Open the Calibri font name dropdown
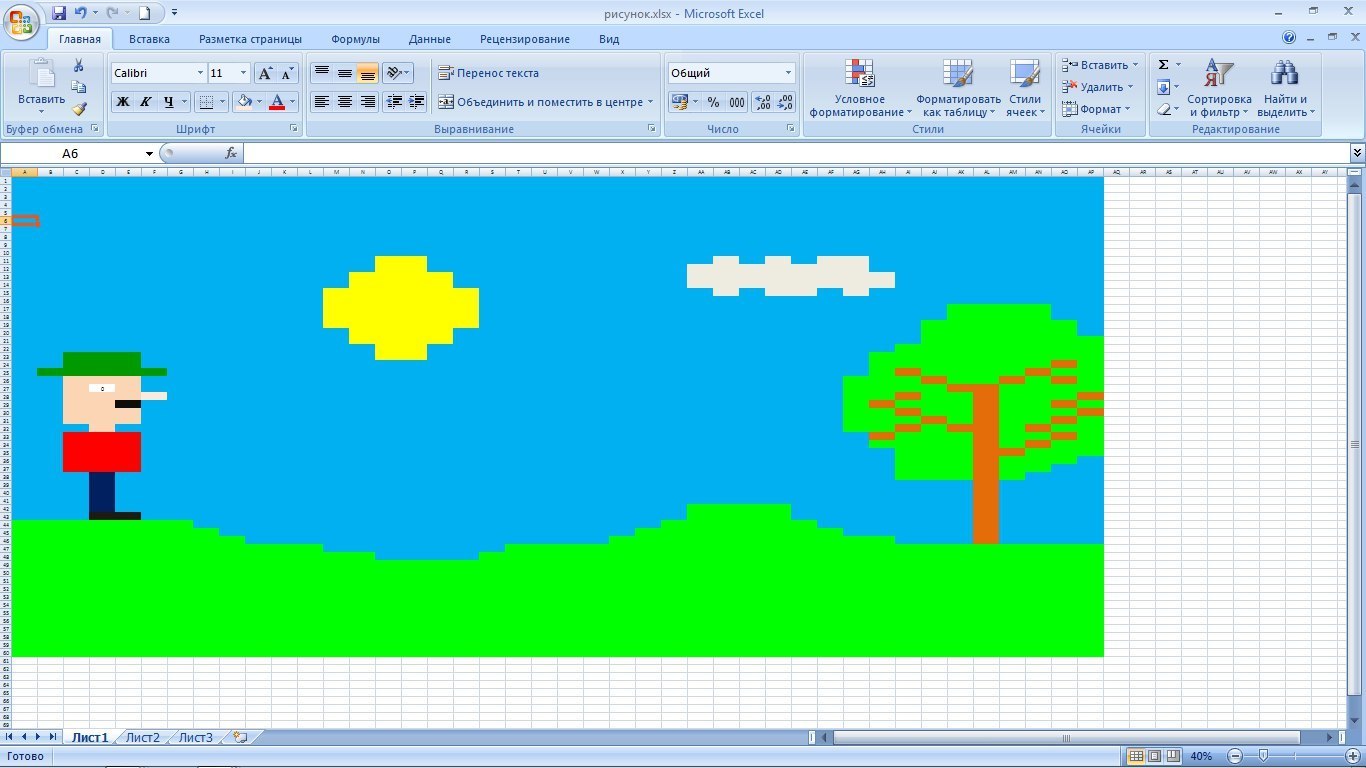 pos(200,73)
